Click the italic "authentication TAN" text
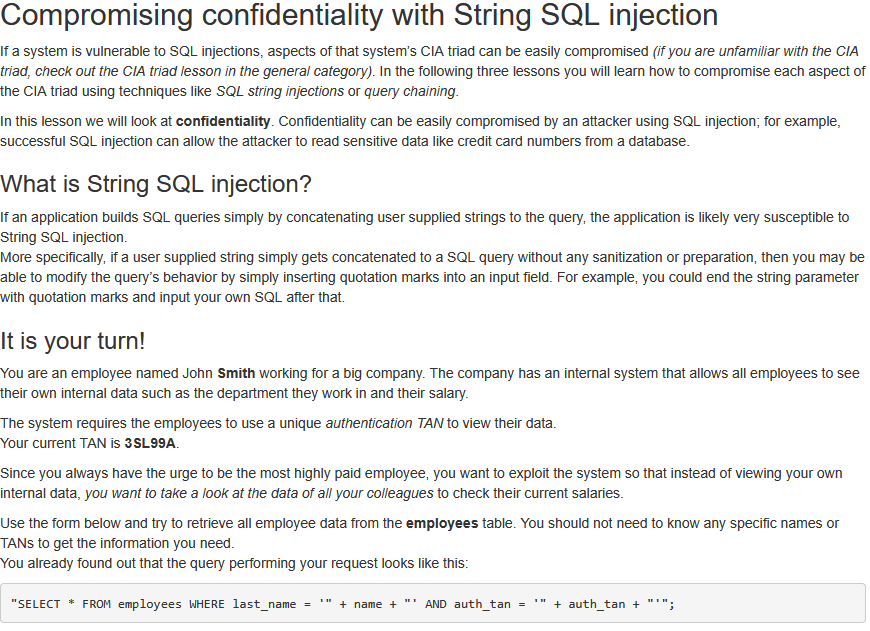 [x=384, y=423]
